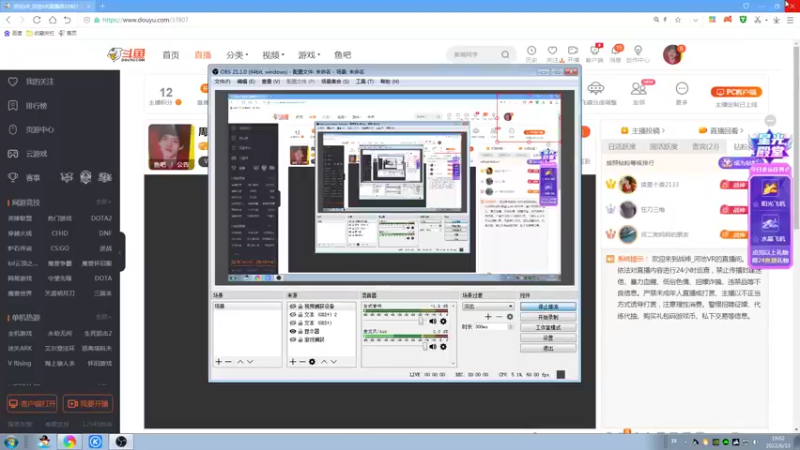Go to Douyu 首页 home link
Screen dimensions: 800x450
171,55
